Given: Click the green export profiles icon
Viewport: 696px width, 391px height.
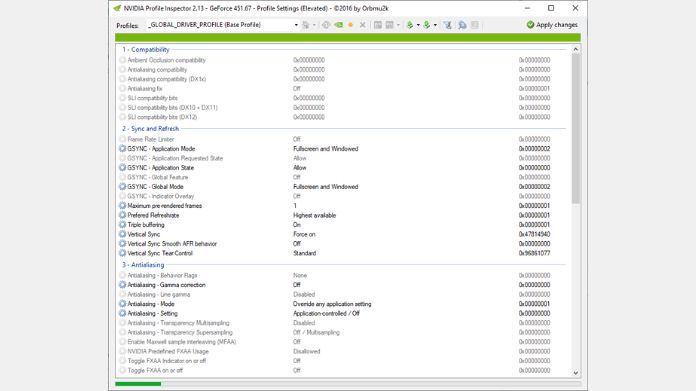Looking at the screenshot, I should pos(410,25).
